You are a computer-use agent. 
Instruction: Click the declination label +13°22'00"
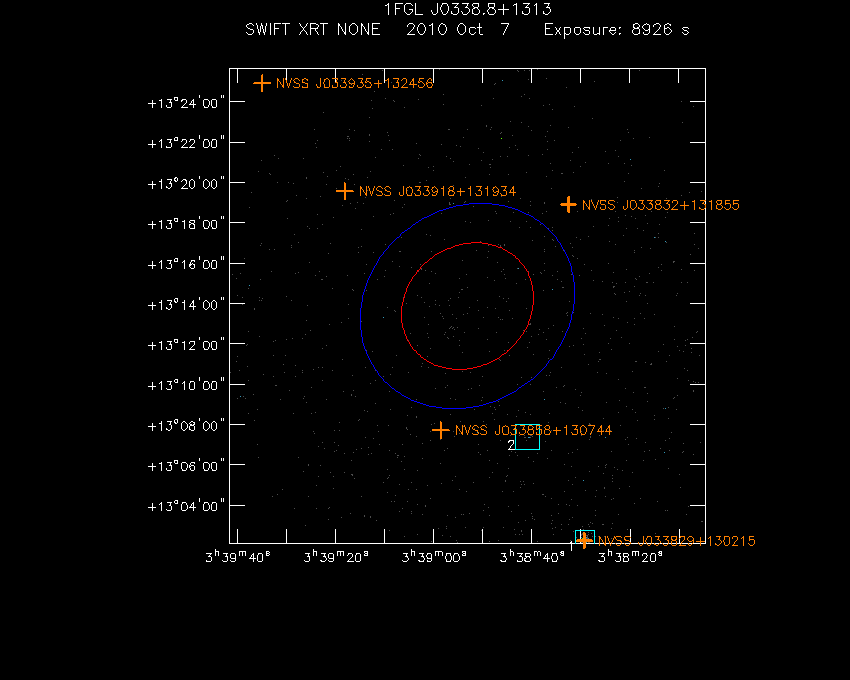point(186,144)
